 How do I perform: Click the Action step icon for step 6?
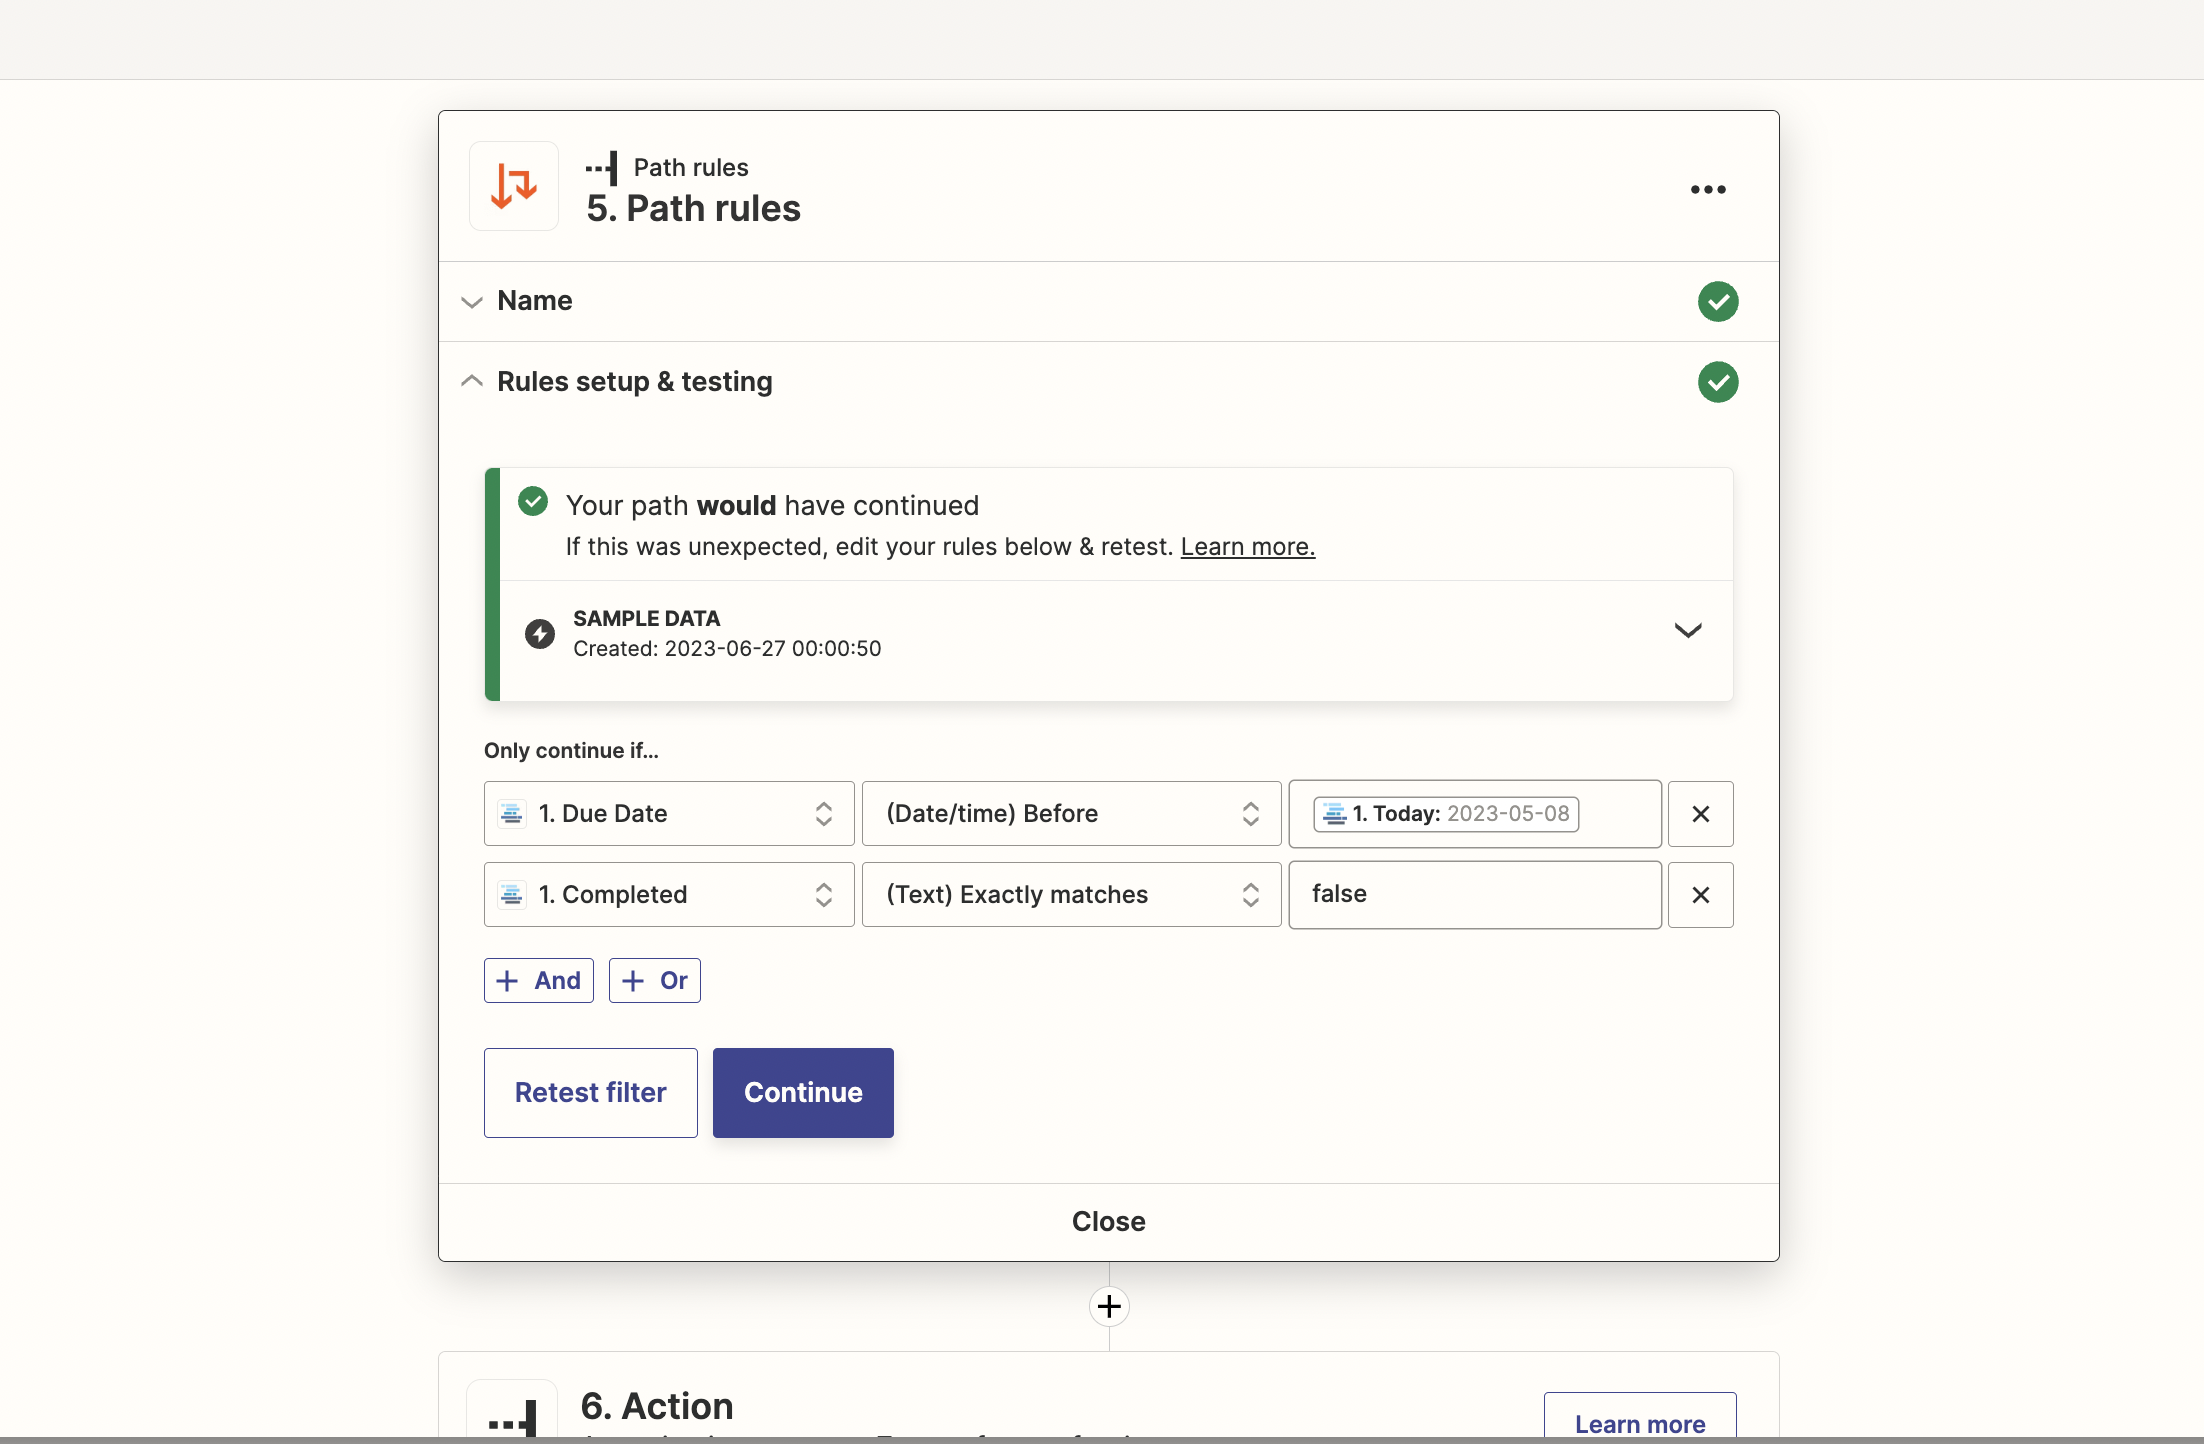[512, 1420]
